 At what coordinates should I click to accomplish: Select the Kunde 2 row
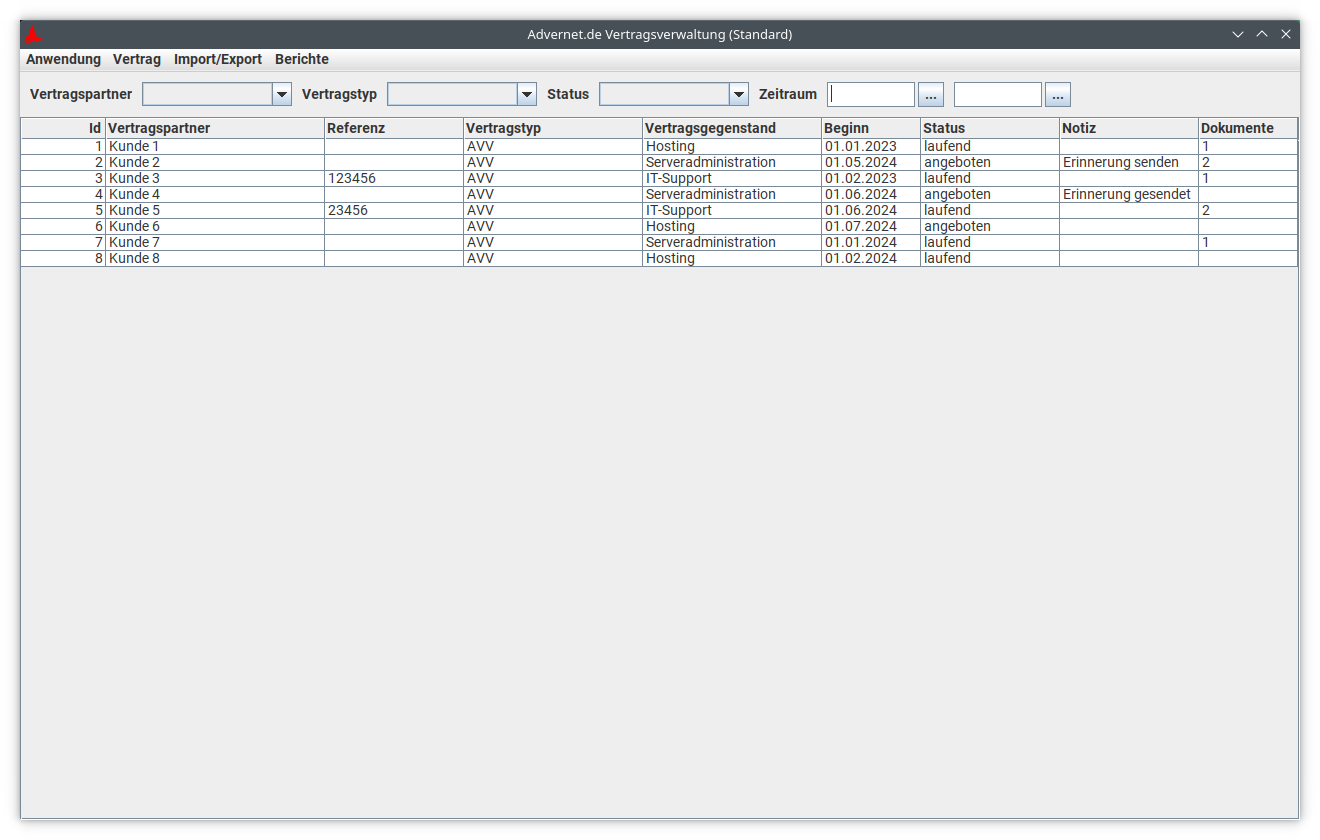(x=659, y=162)
